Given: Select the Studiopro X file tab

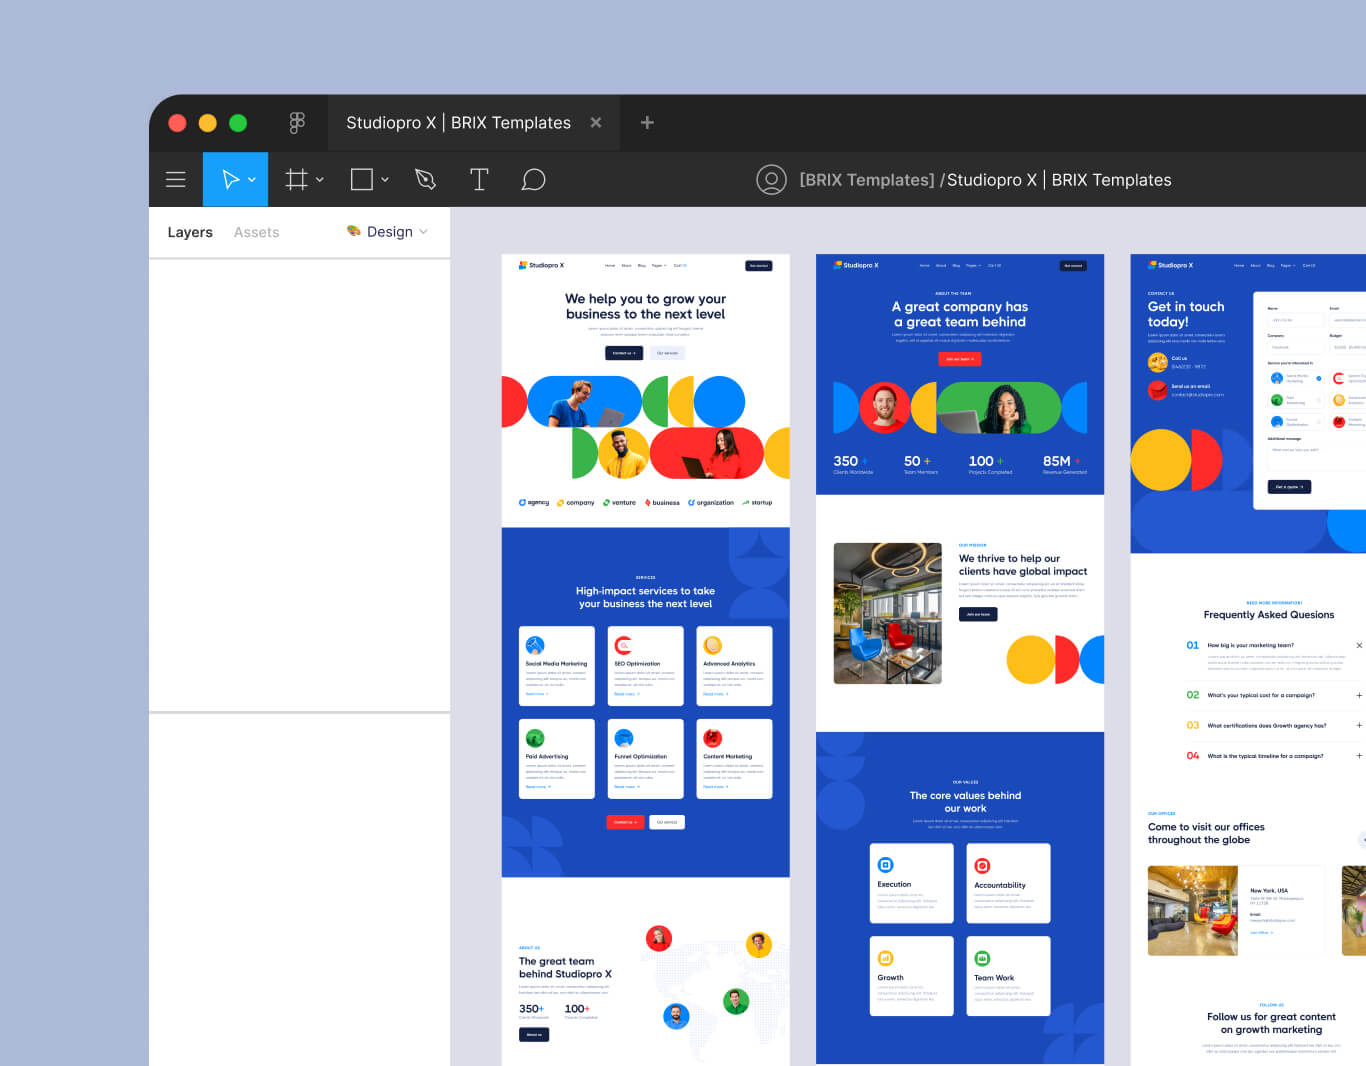Looking at the screenshot, I should (x=459, y=122).
